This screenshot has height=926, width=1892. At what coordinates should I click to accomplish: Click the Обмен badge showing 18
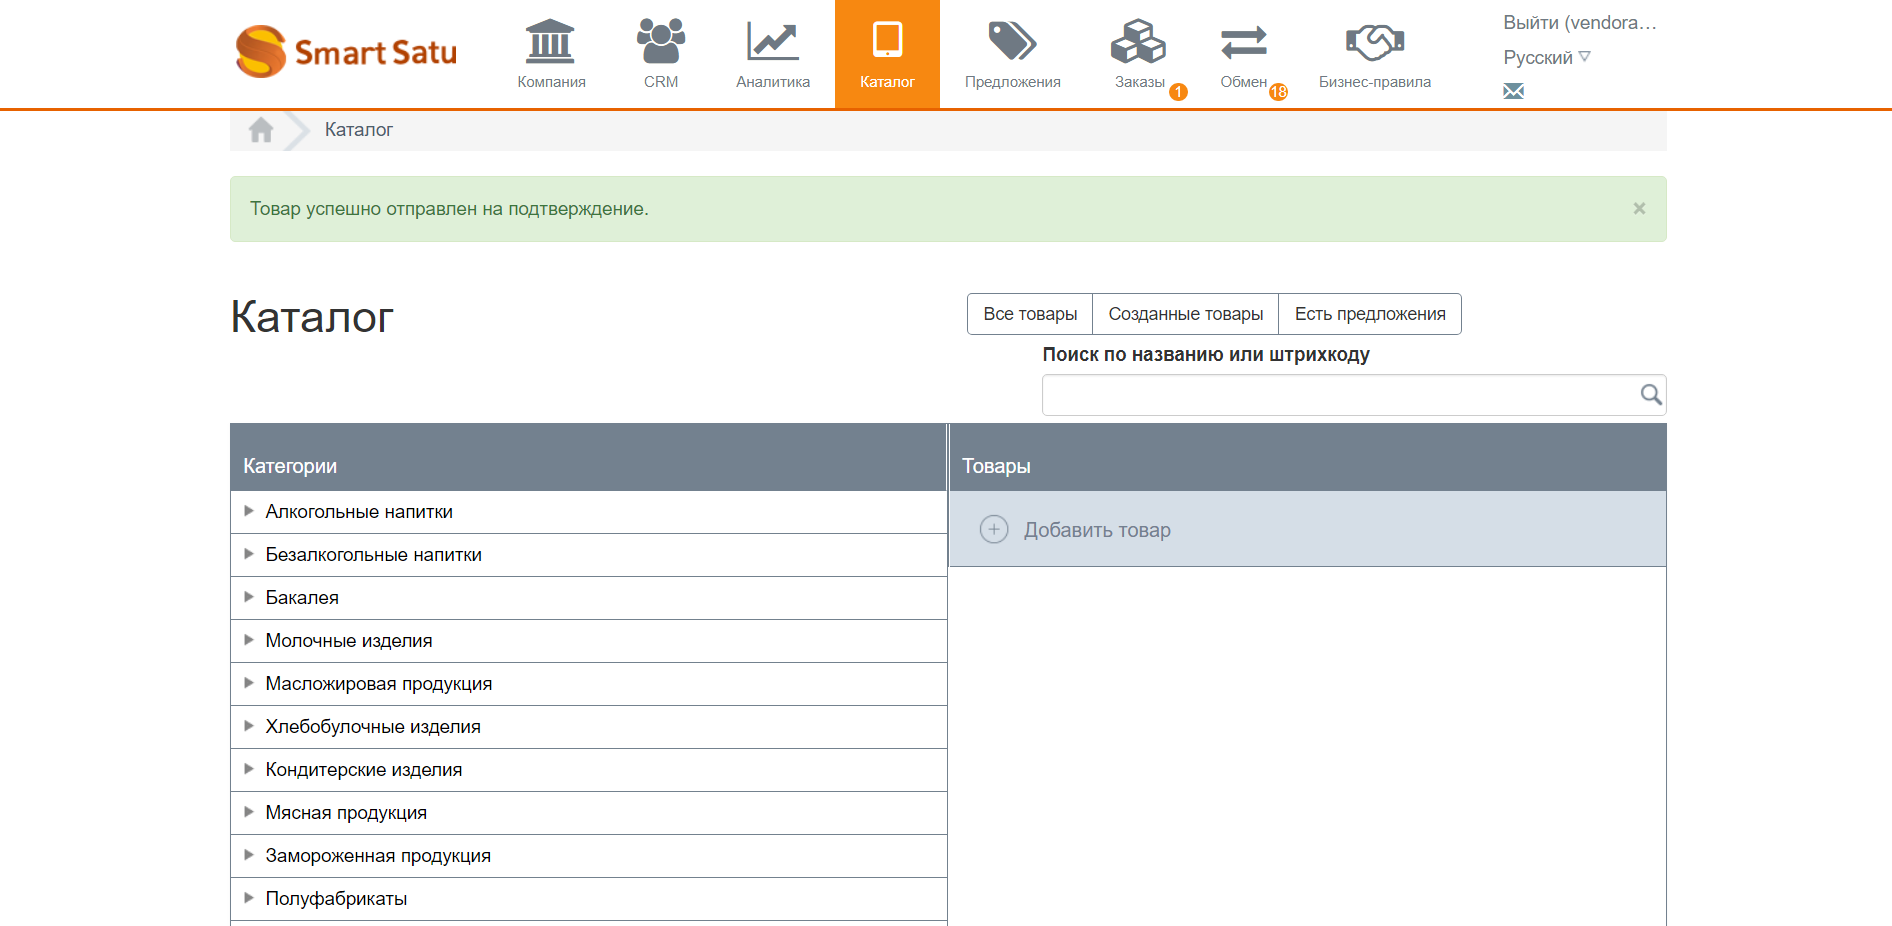coord(1278,92)
